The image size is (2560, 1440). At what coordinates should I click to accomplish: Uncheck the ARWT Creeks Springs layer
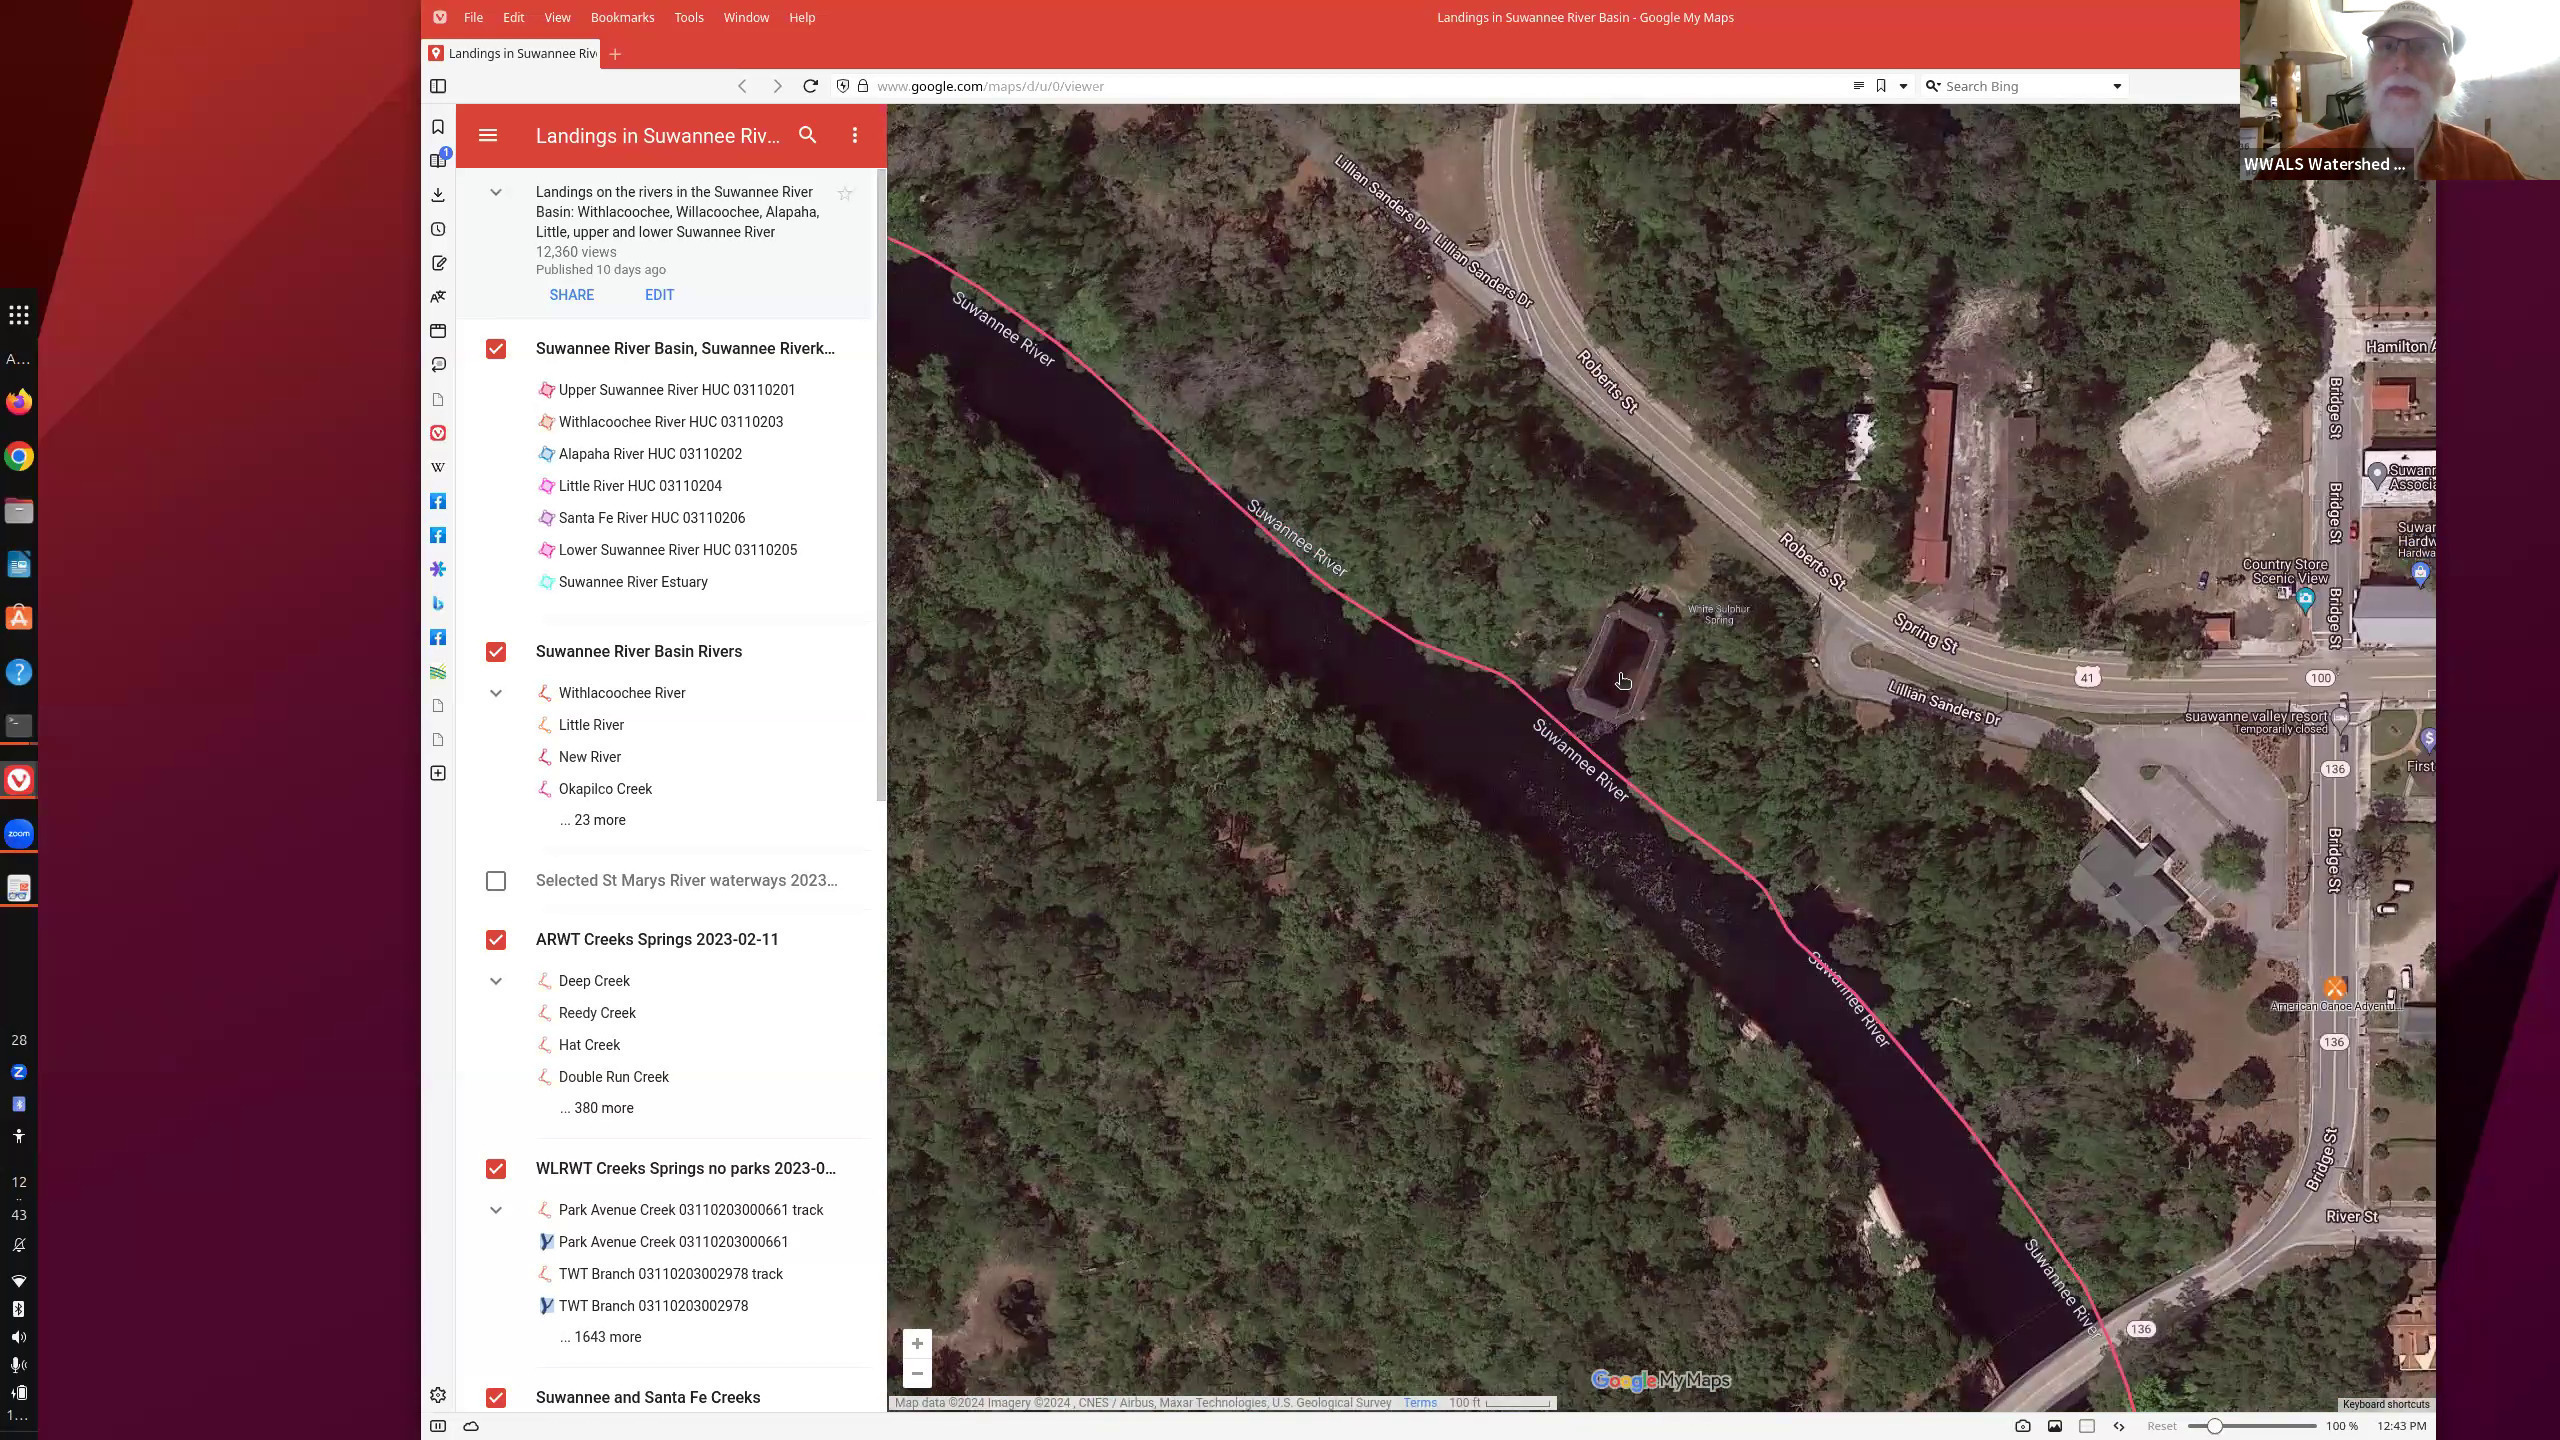tap(496, 940)
